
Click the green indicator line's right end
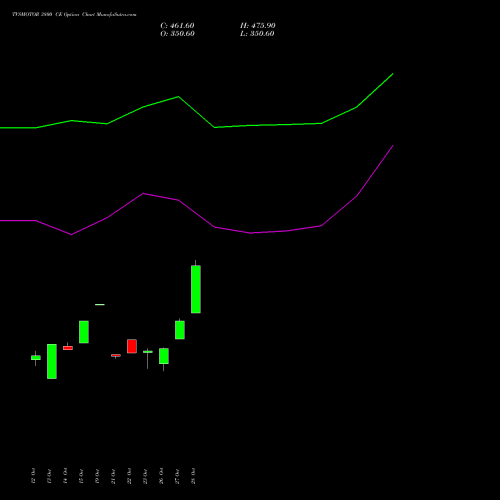[393, 74]
